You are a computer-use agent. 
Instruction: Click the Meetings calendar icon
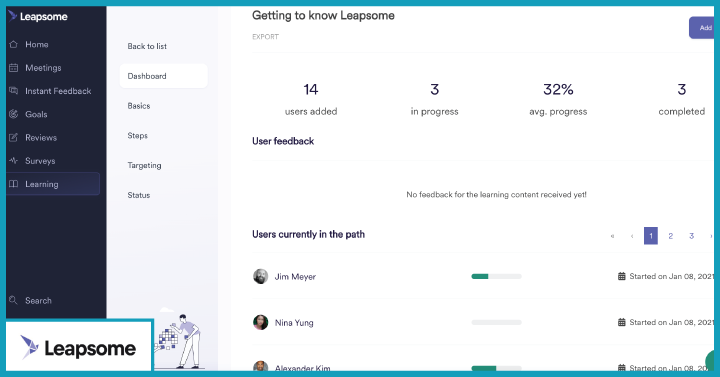(14, 68)
